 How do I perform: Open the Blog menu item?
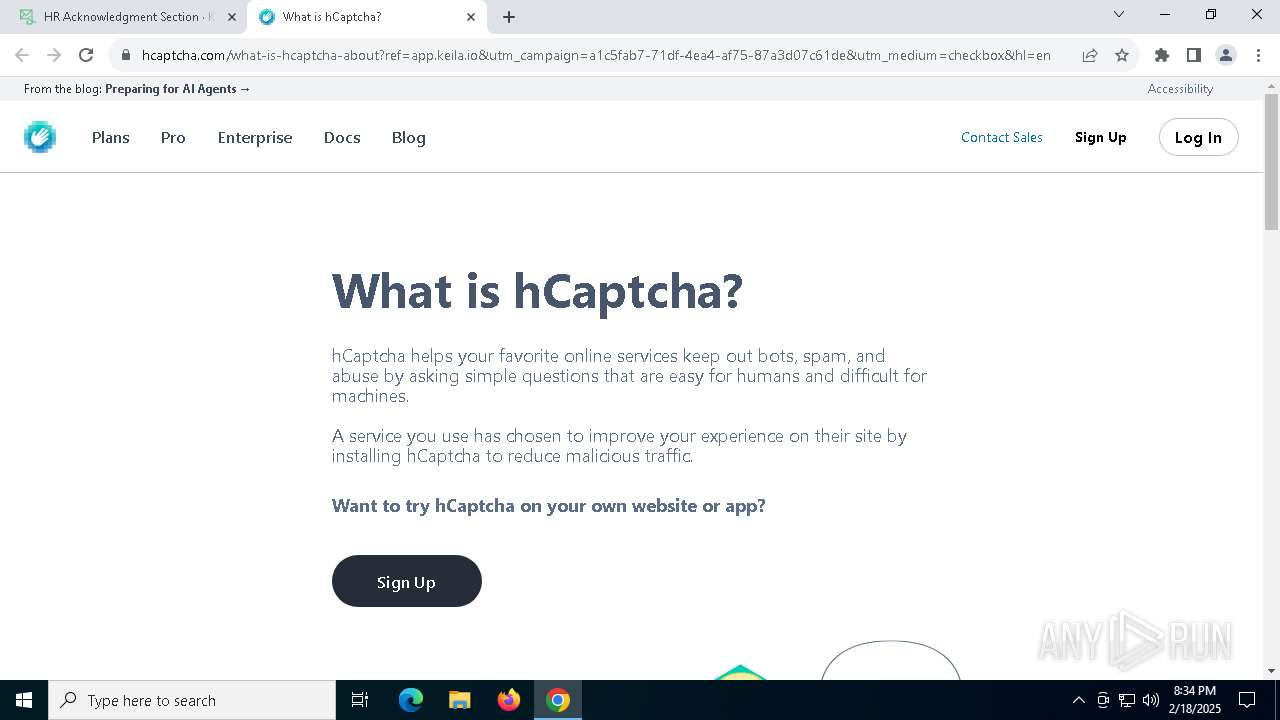pyautogui.click(x=409, y=137)
